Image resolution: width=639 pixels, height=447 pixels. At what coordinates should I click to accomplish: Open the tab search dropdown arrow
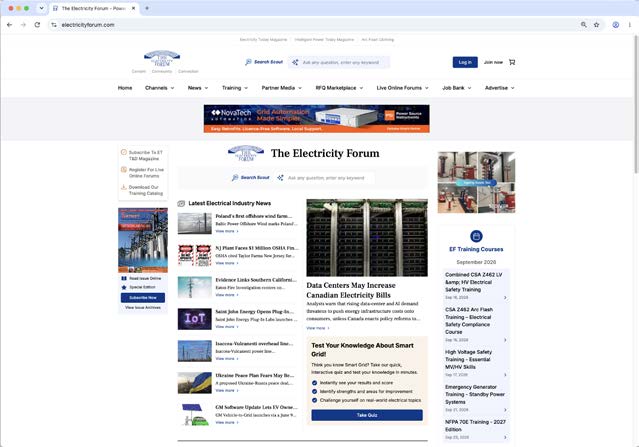coord(41,8)
